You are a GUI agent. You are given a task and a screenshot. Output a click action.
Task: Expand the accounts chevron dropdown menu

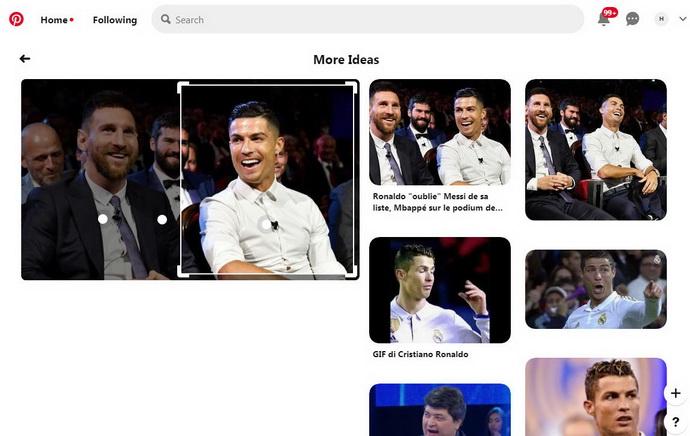click(682, 19)
